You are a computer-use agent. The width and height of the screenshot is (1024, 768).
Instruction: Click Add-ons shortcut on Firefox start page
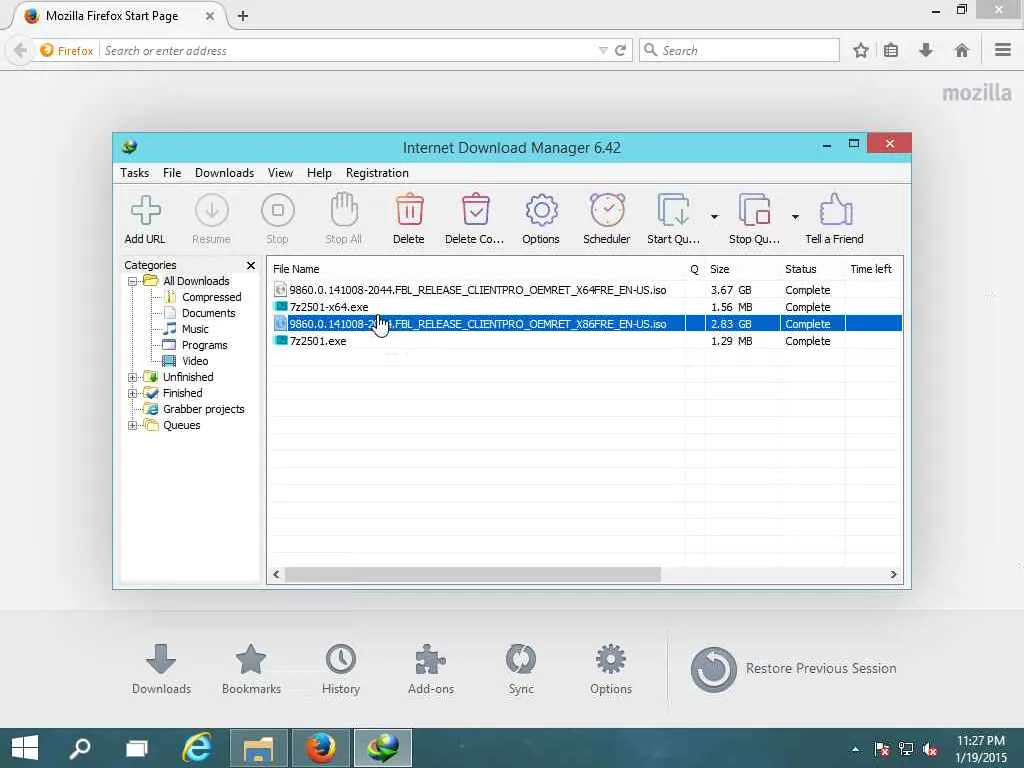(x=431, y=669)
